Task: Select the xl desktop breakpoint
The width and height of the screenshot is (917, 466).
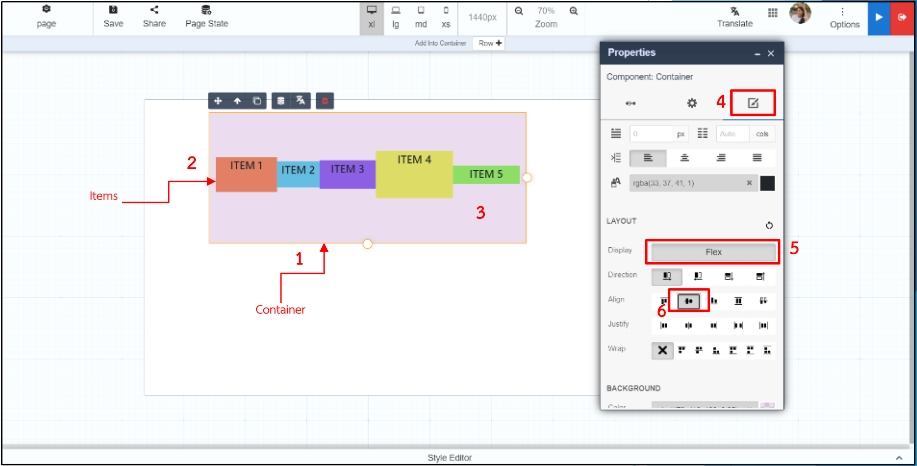Action: tap(371, 17)
